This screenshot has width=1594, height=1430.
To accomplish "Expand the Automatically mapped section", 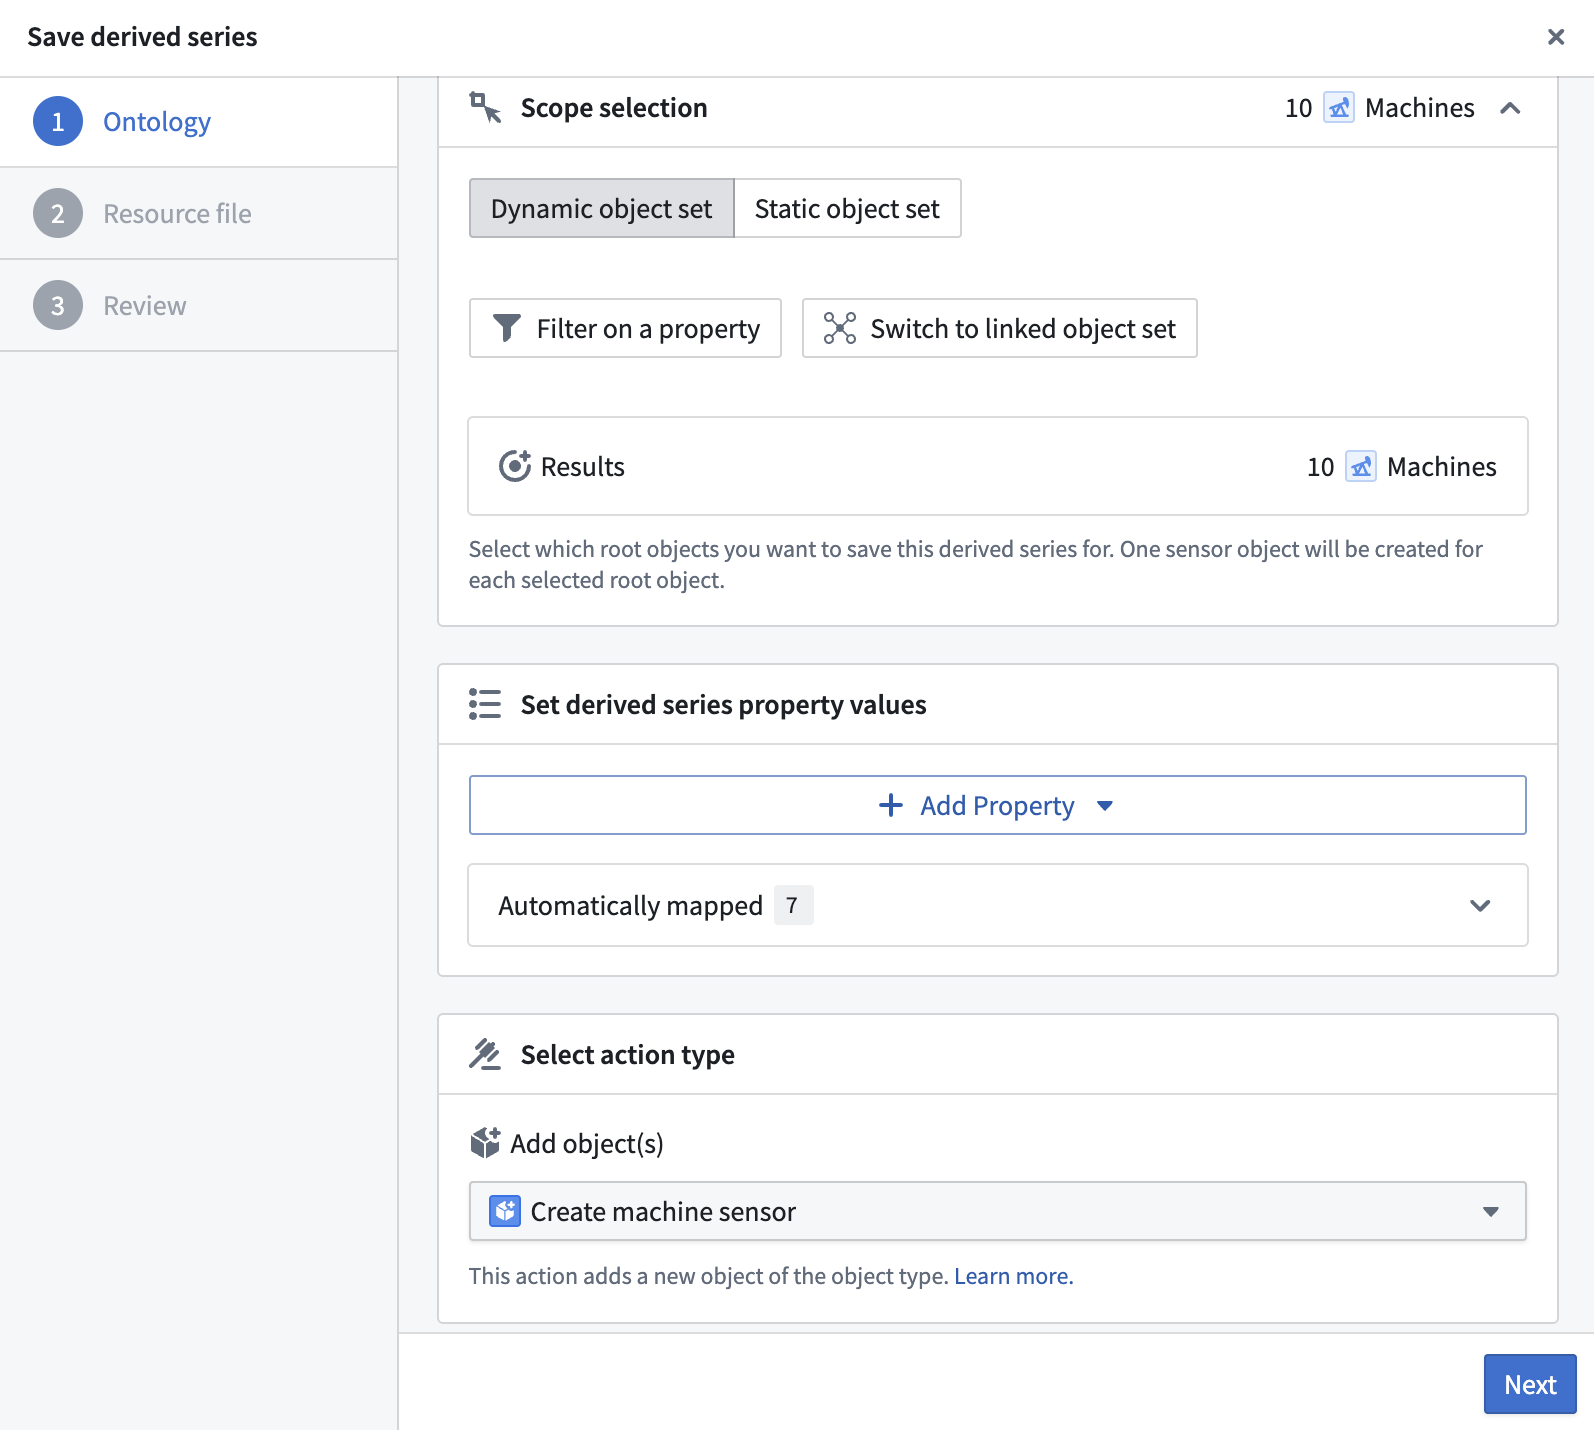I will click(998, 905).
